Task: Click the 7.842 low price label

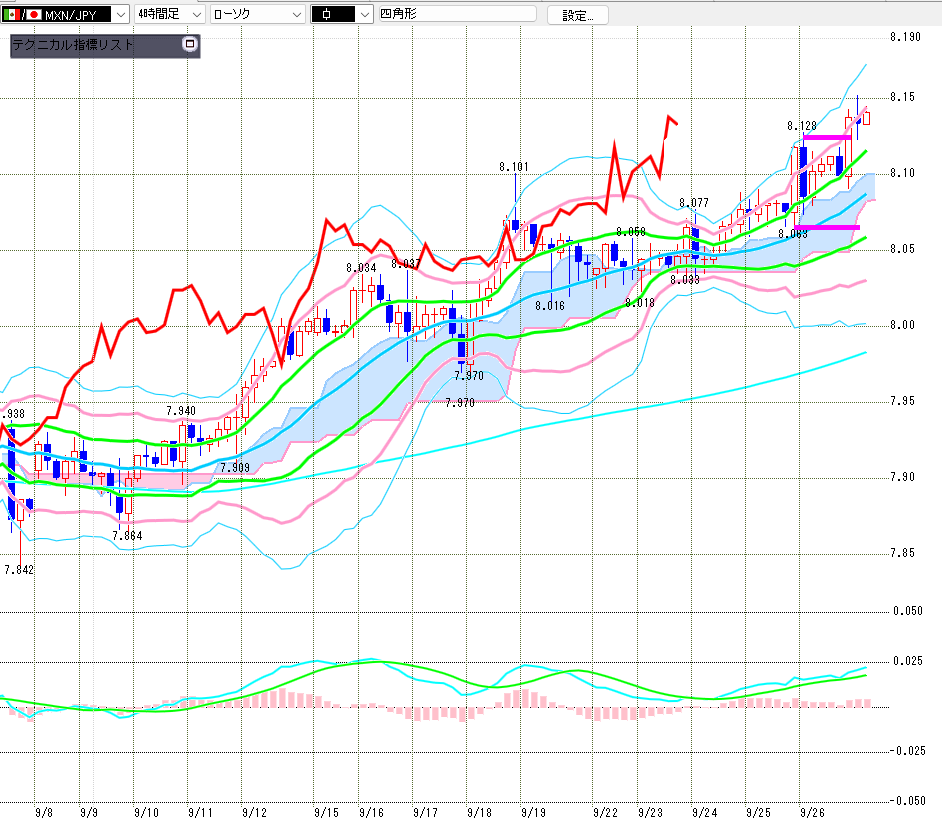Action: pos(19,569)
